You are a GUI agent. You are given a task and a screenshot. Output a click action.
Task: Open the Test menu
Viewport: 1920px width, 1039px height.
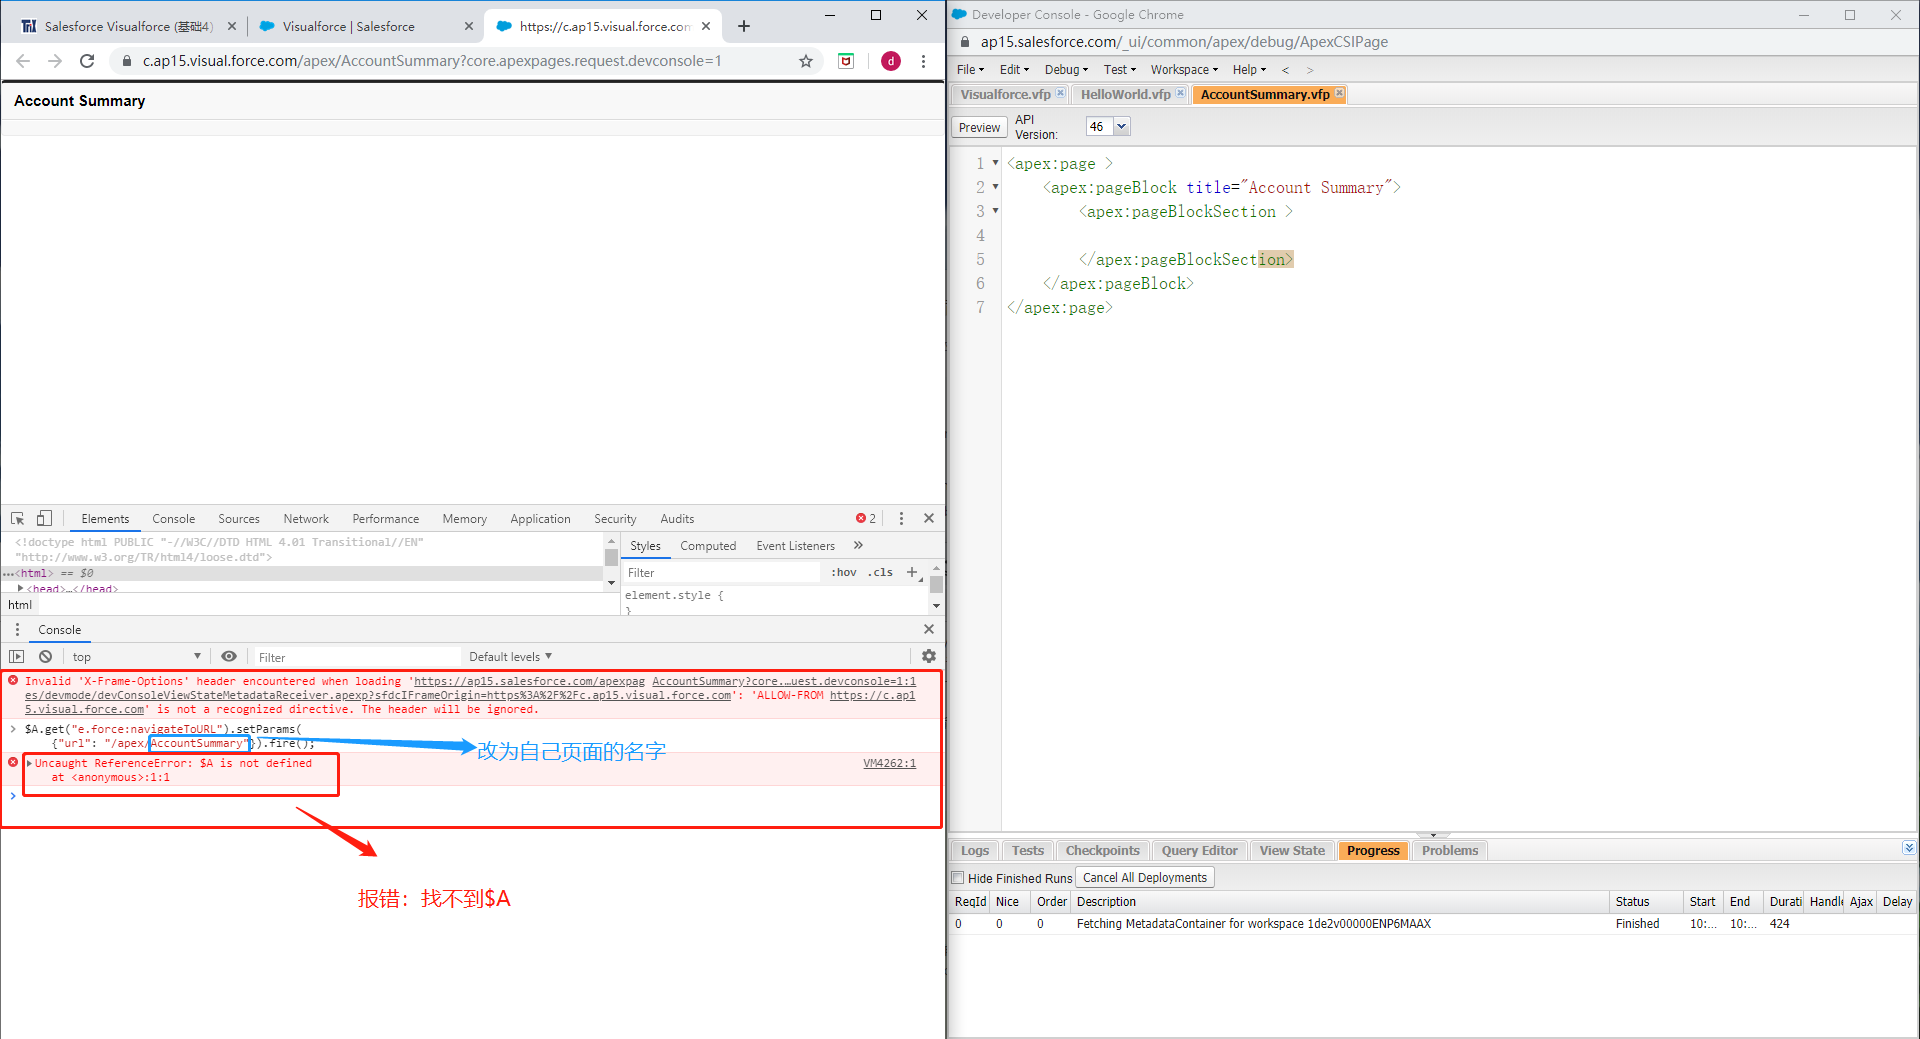[1120, 70]
